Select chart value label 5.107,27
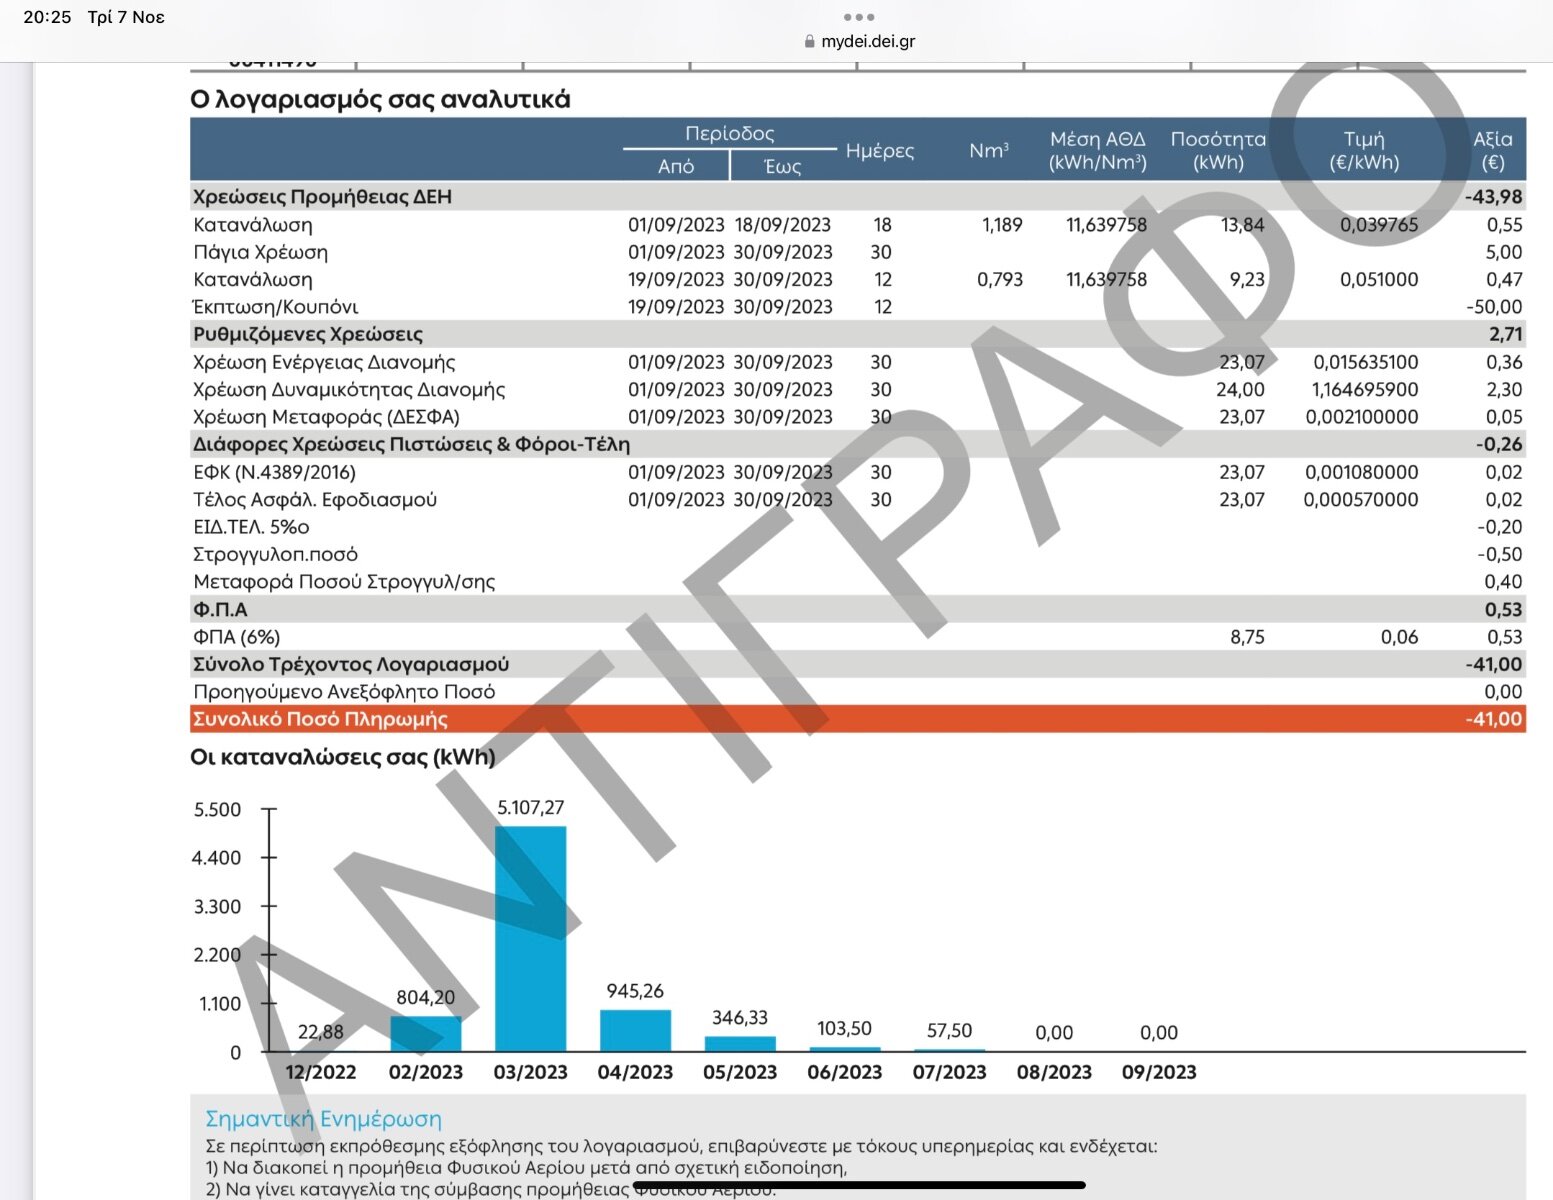The image size is (1553, 1200). pos(530,808)
